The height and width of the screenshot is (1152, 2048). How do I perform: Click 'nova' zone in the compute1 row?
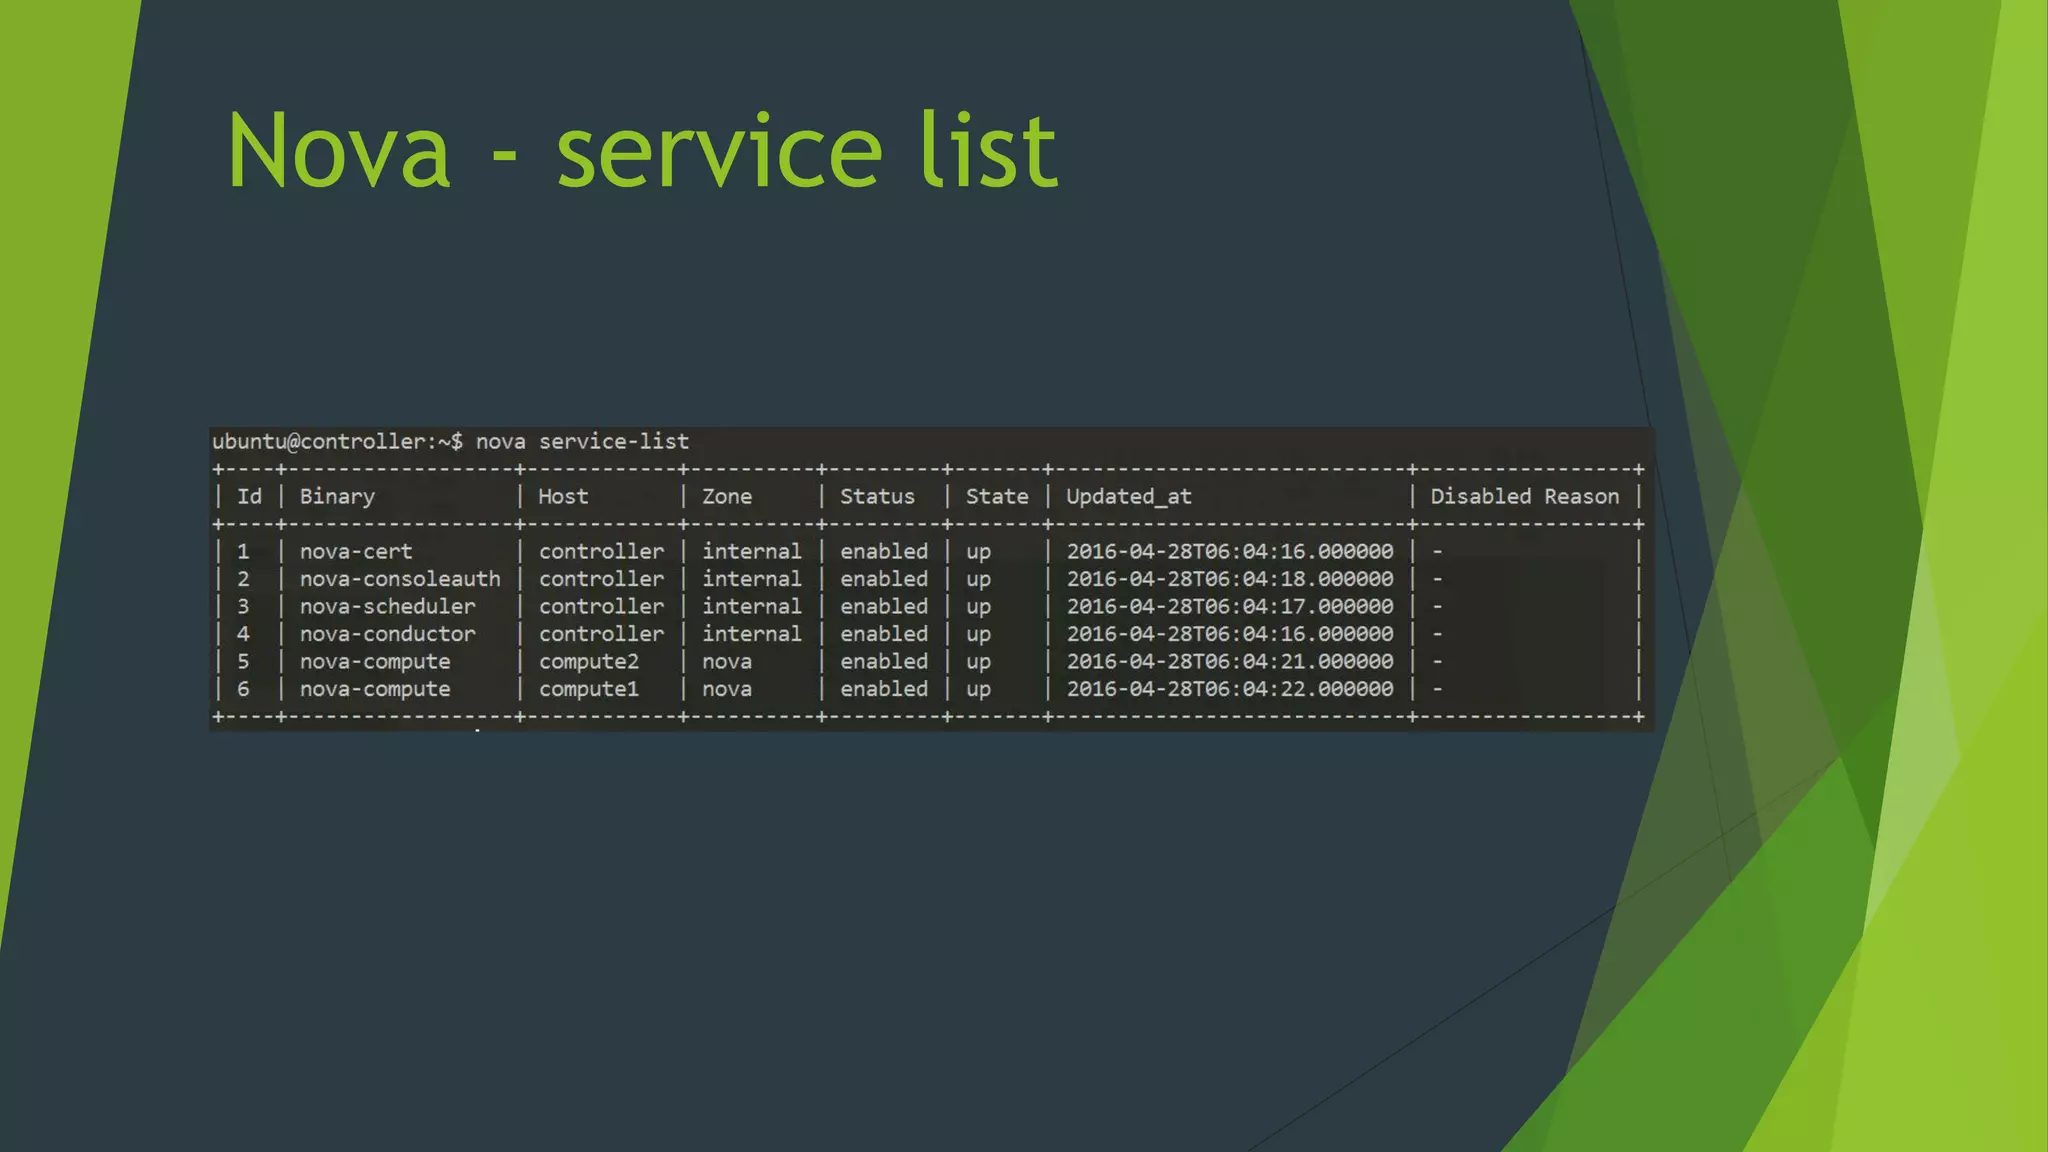pos(727,689)
